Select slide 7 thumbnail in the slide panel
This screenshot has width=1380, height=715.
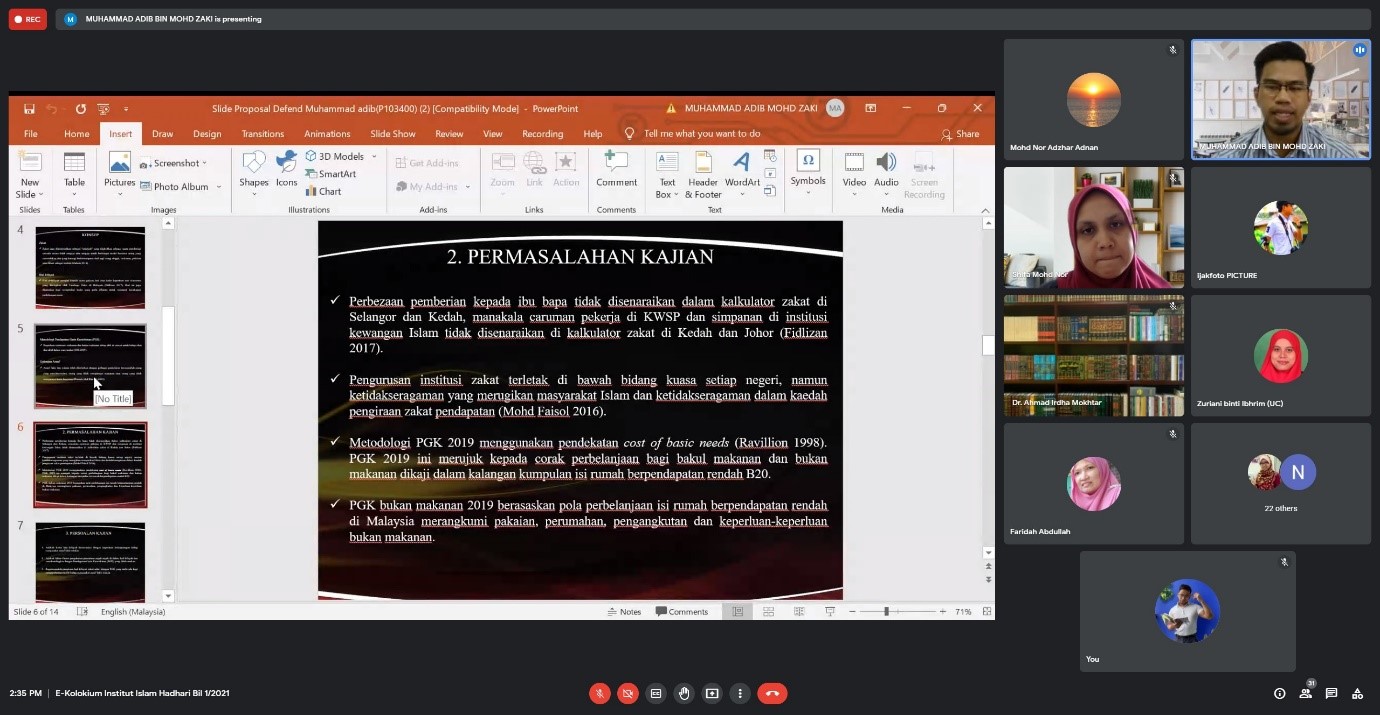[90, 561]
